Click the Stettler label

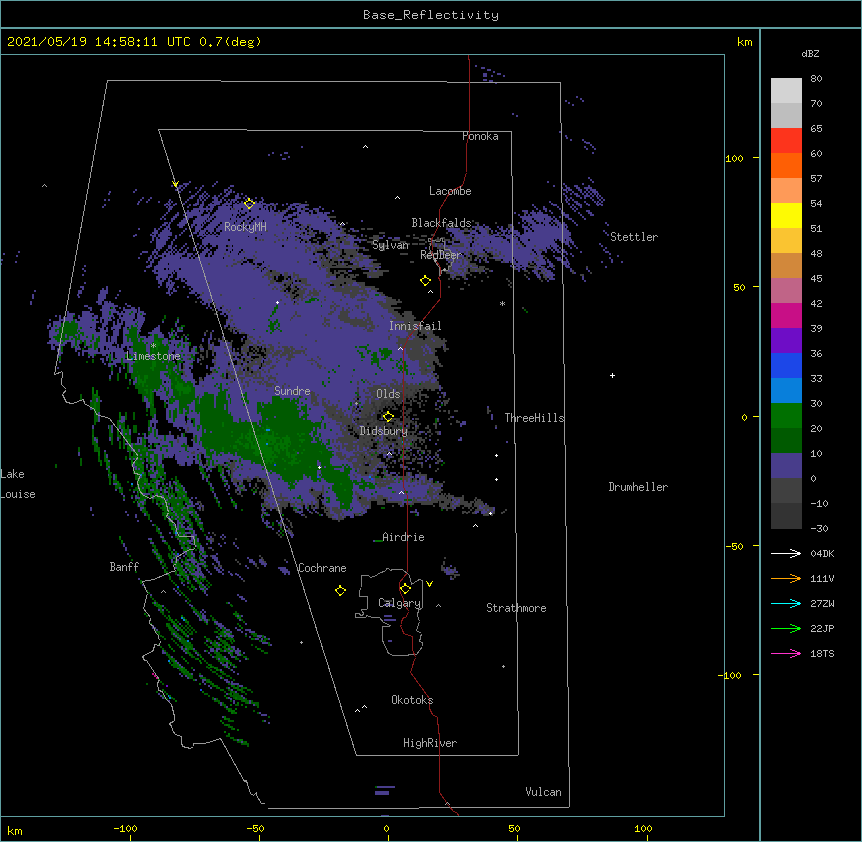pyautogui.click(x=634, y=237)
